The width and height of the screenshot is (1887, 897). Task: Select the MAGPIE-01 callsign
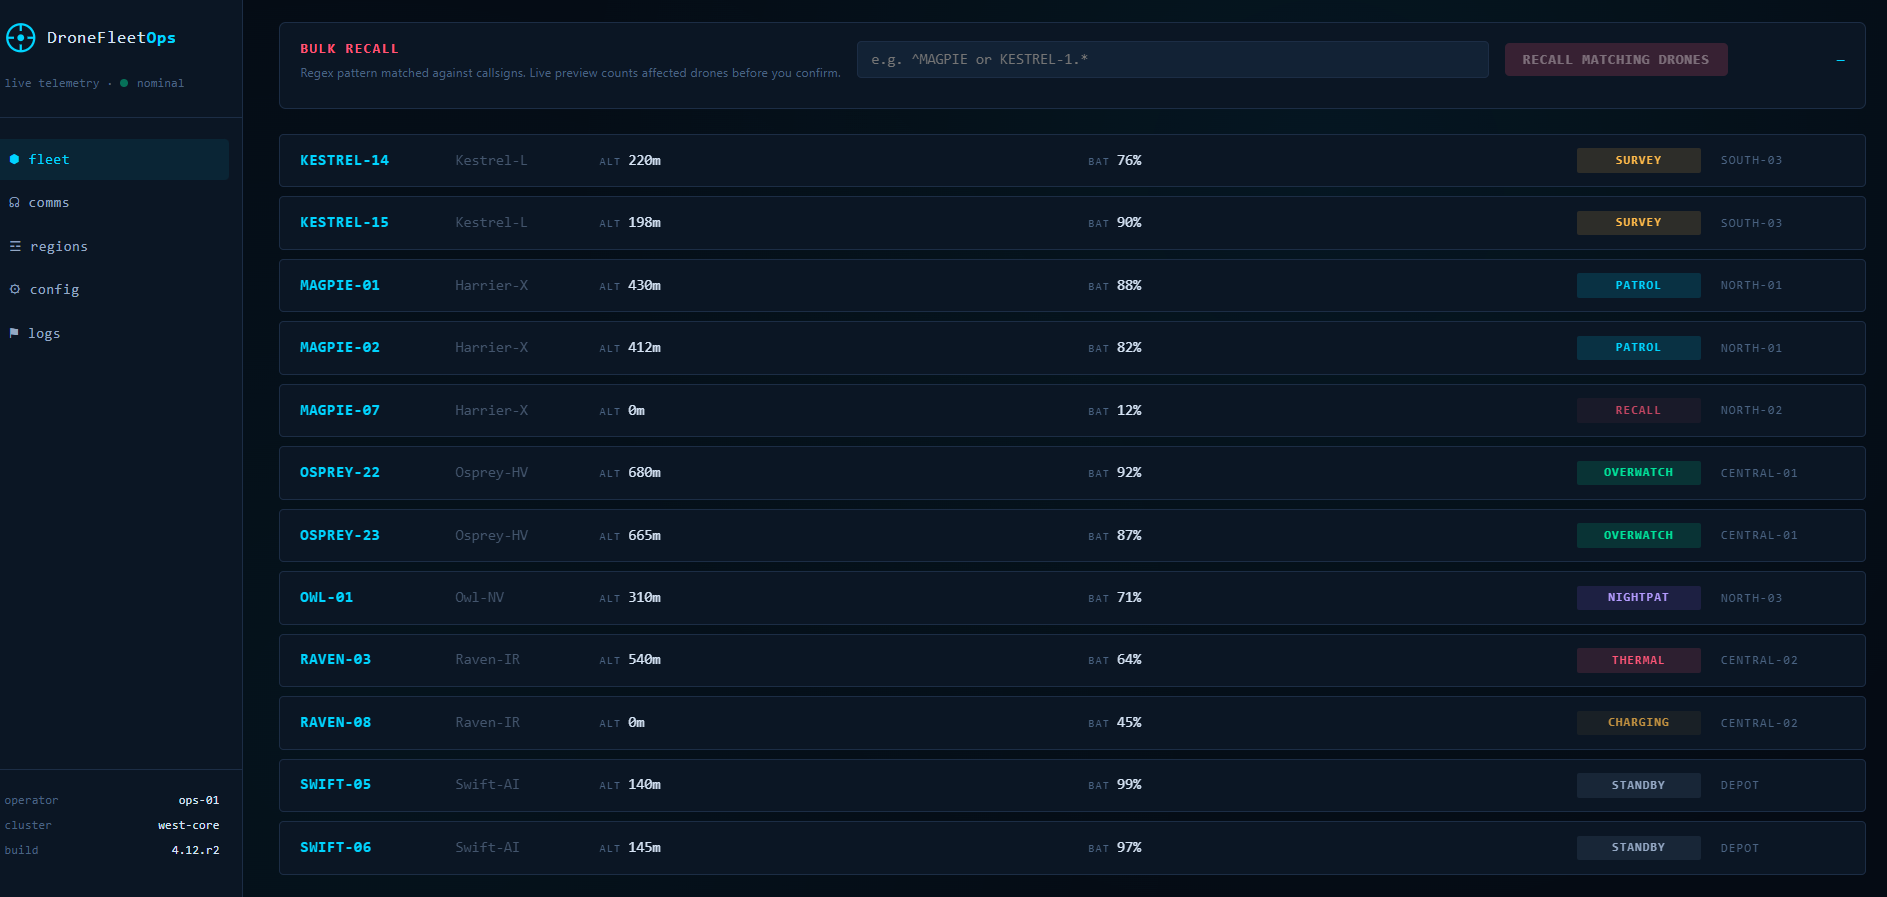click(x=340, y=285)
